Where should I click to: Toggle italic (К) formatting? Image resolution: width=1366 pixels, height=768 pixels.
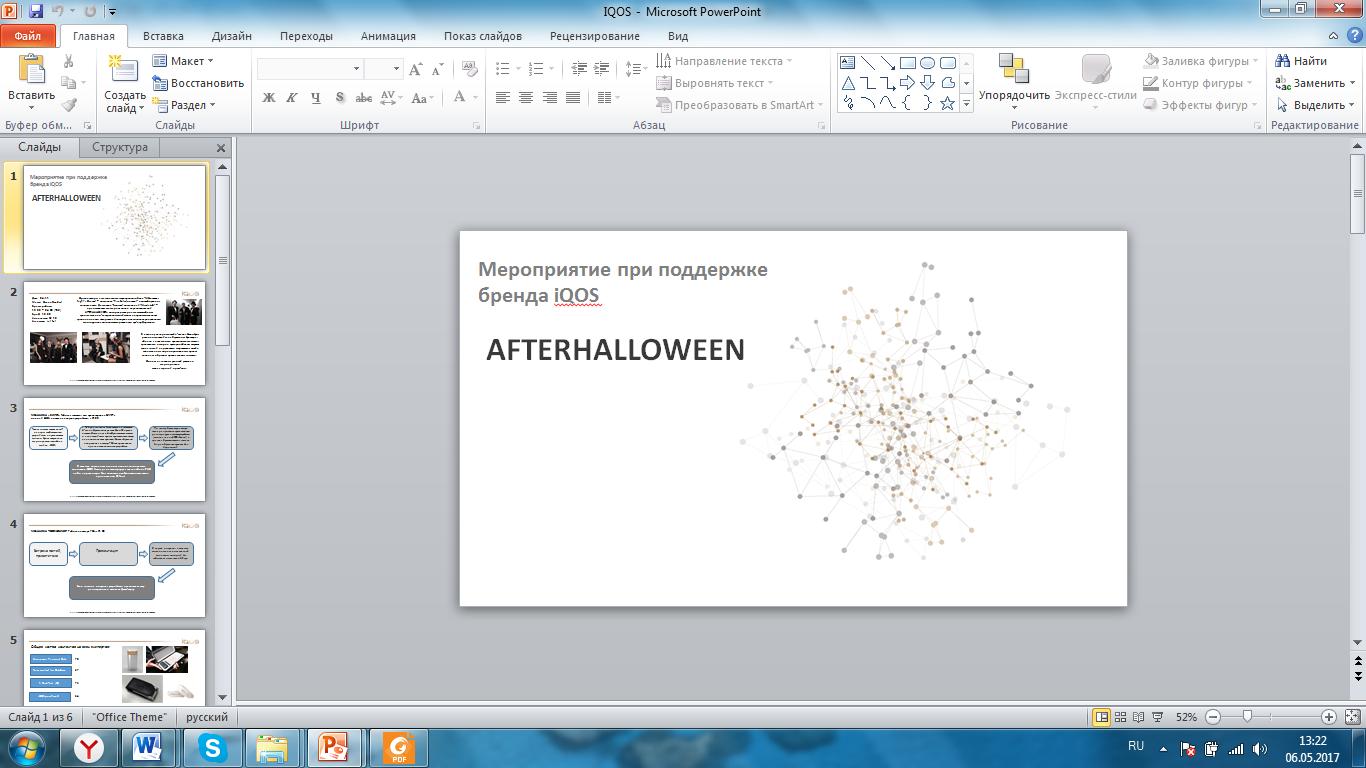[292, 98]
